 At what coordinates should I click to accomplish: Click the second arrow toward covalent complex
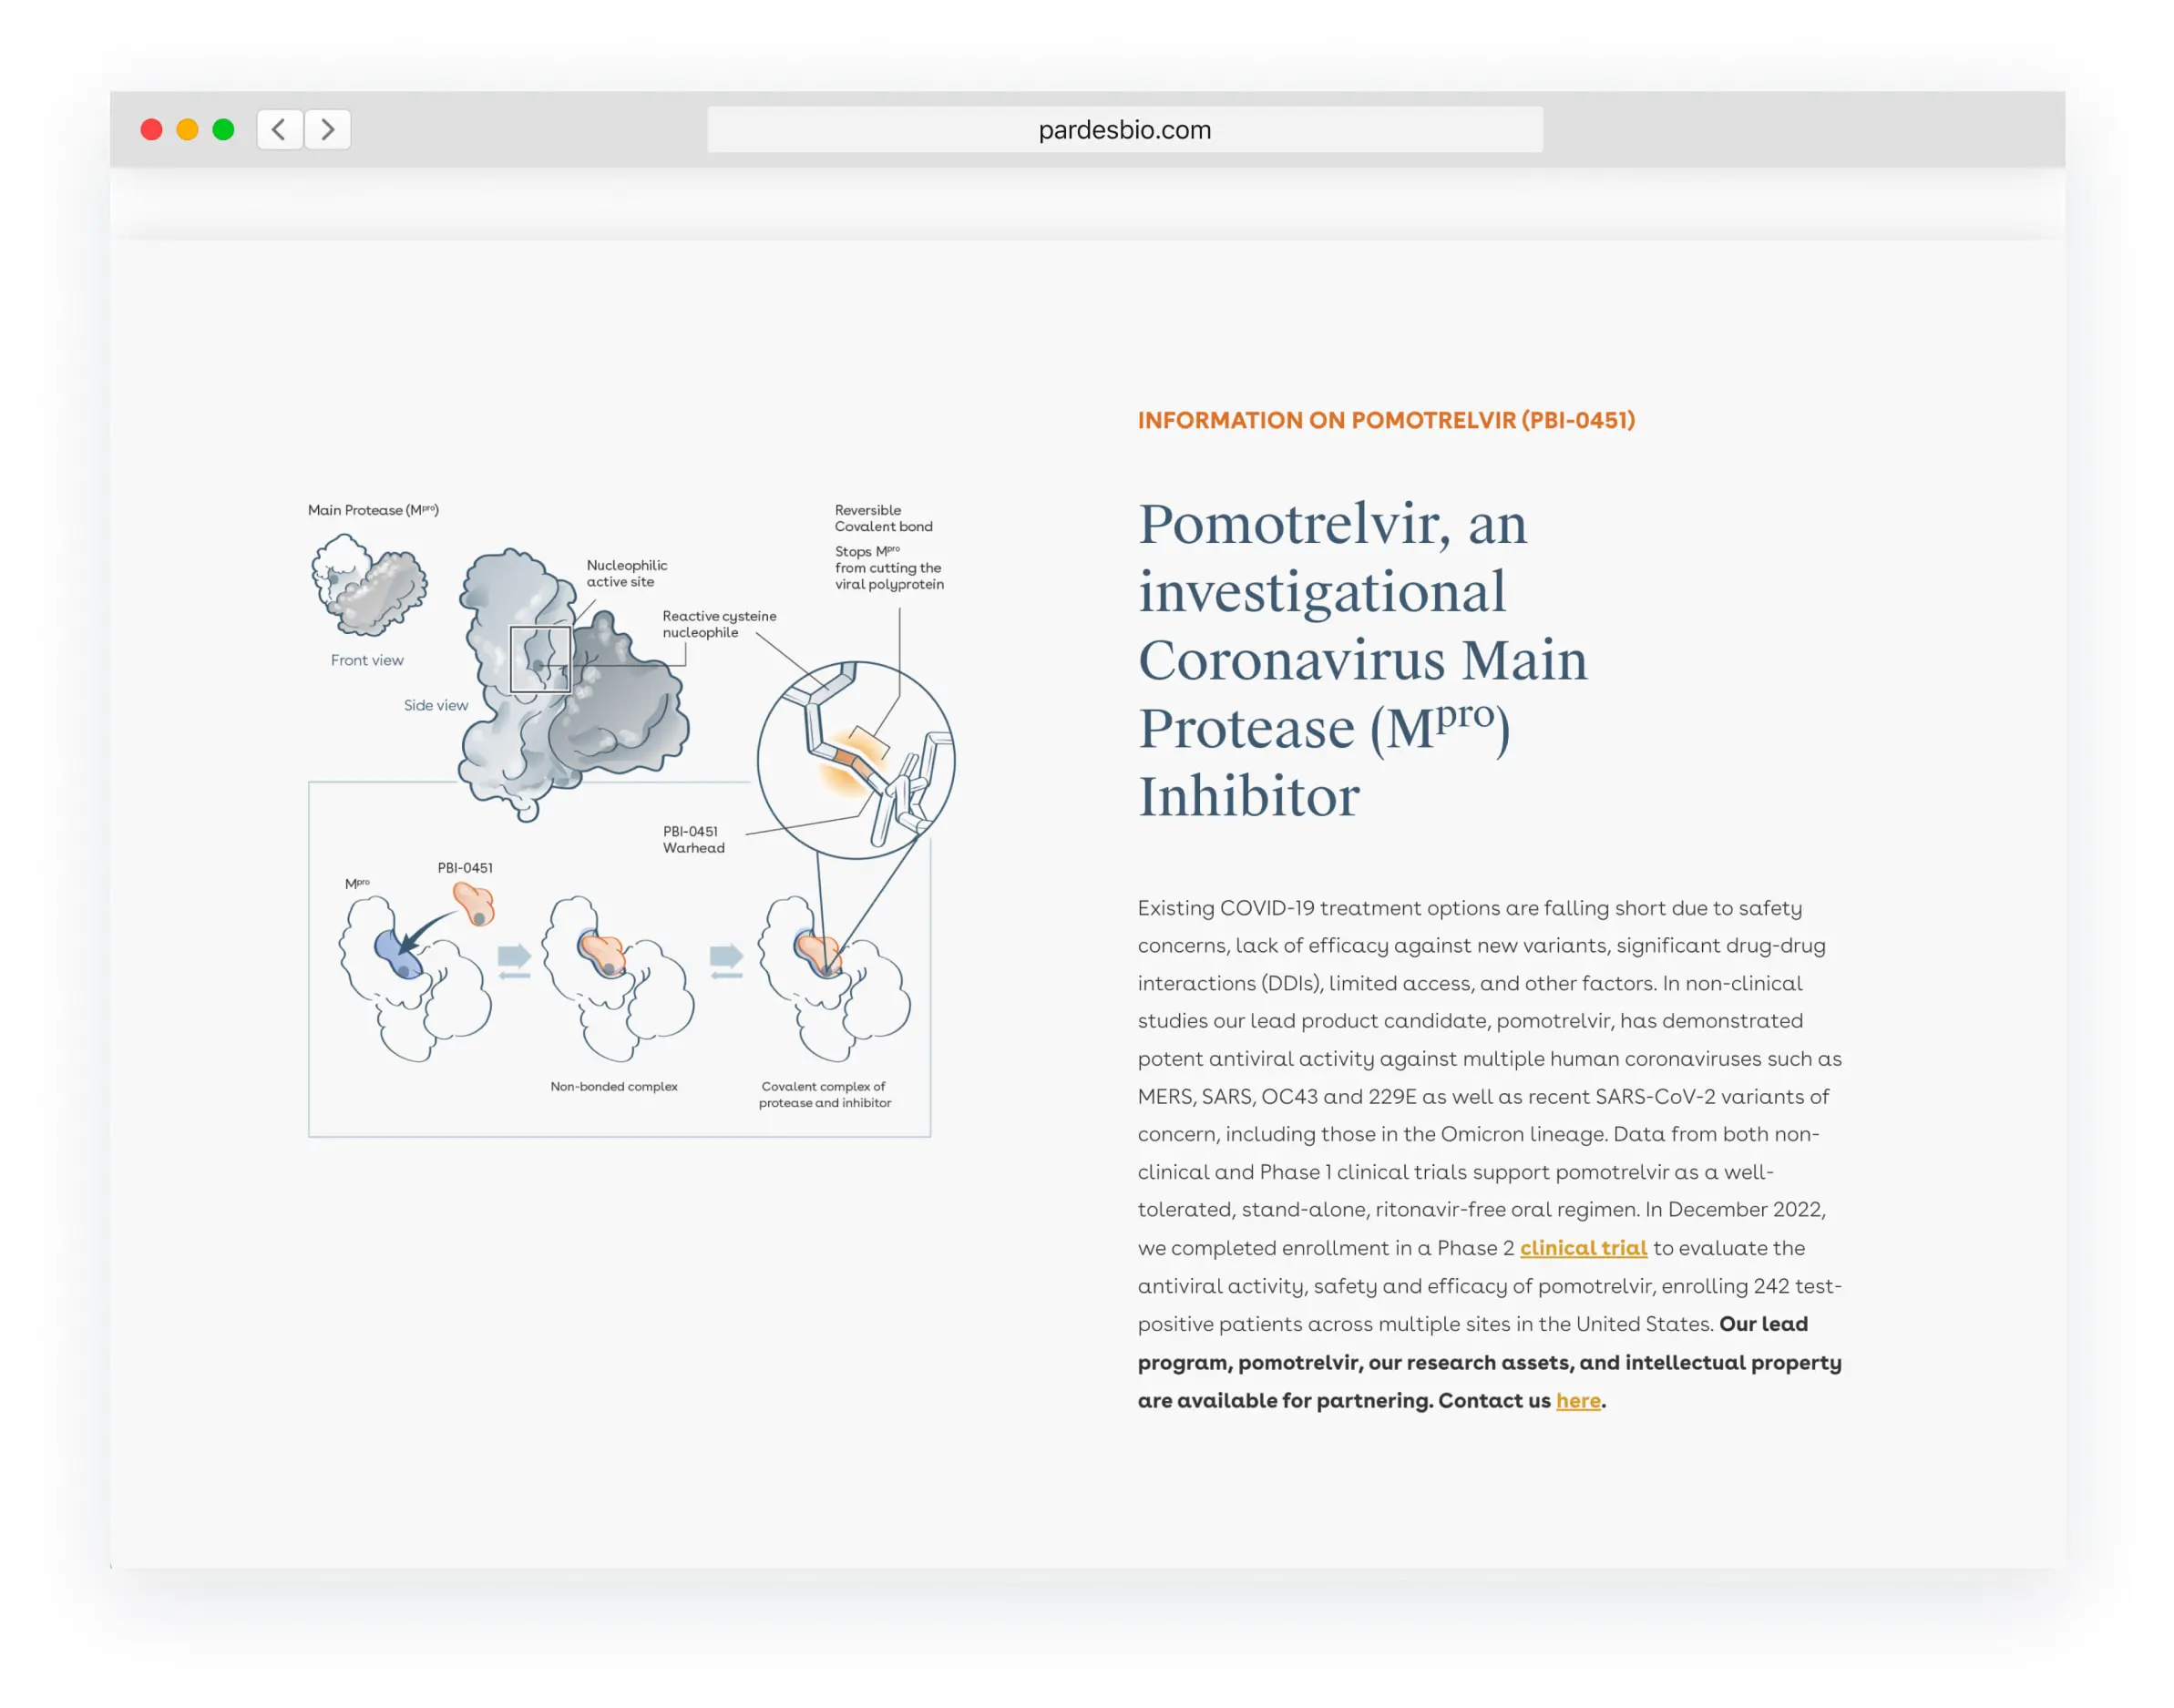(726, 961)
